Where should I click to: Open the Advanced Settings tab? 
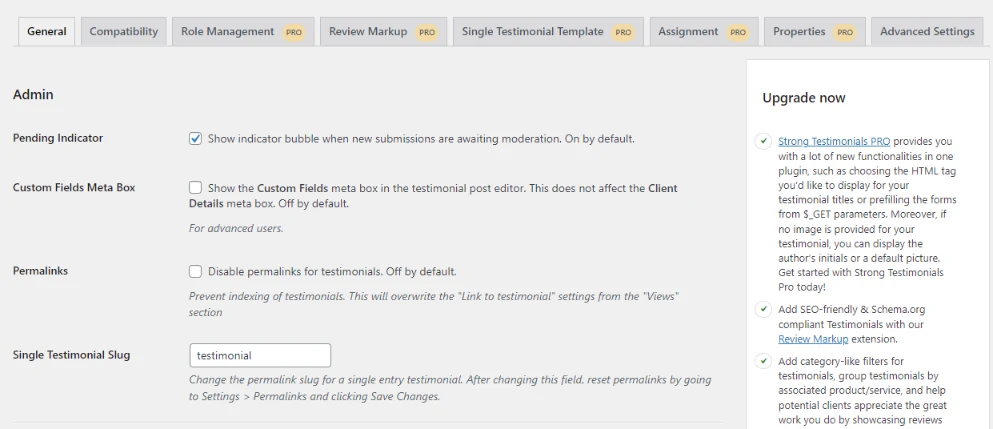click(x=927, y=31)
